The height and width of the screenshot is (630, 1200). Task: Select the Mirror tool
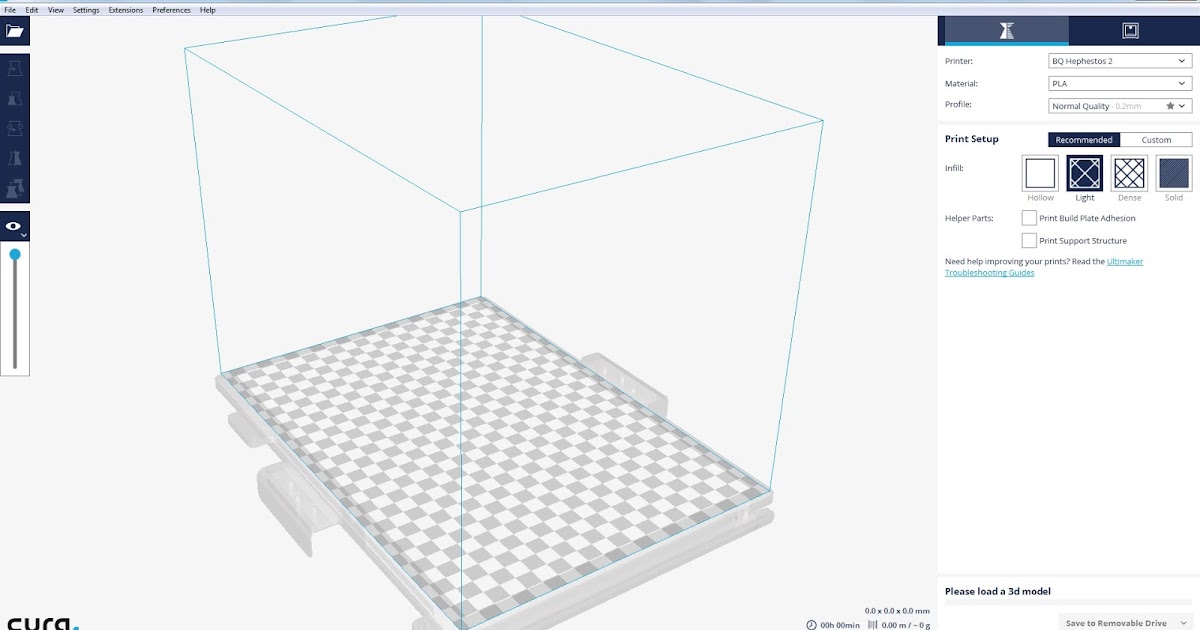pos(15,158)
